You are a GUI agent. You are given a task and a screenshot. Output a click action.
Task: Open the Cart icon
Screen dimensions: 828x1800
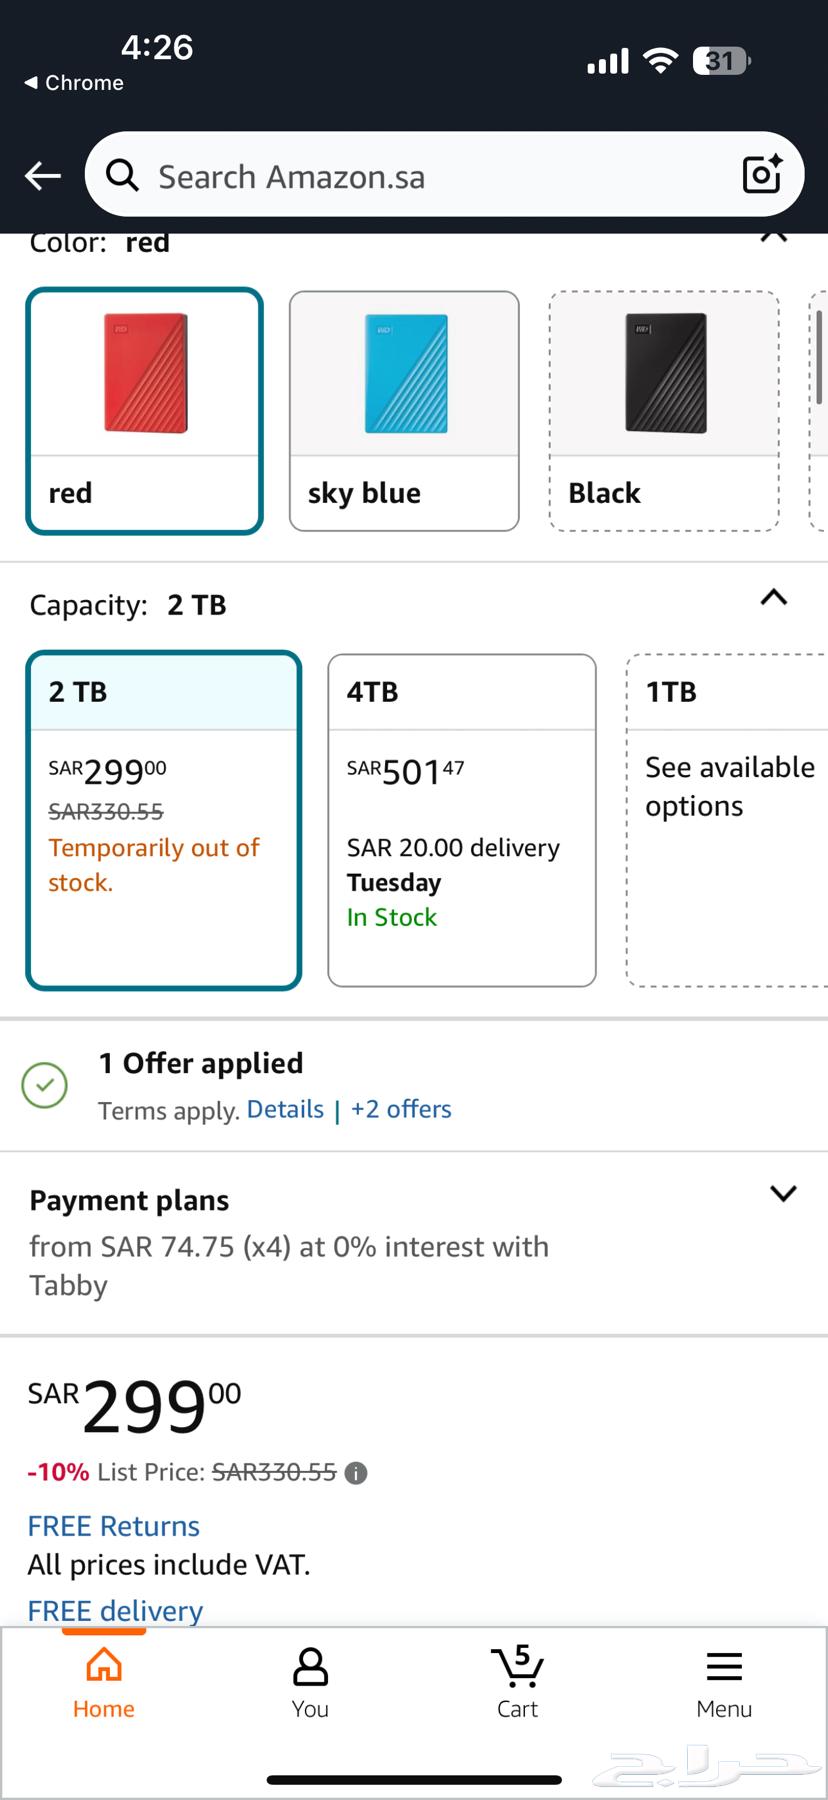point(517,1683)
